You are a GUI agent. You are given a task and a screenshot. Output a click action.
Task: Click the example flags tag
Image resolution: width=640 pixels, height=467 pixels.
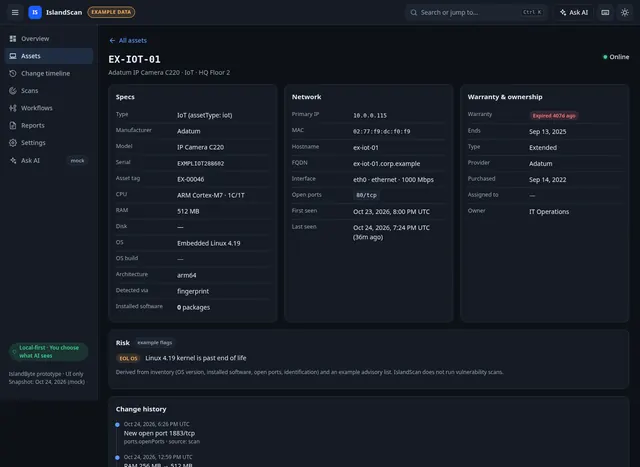pos(154,342)
